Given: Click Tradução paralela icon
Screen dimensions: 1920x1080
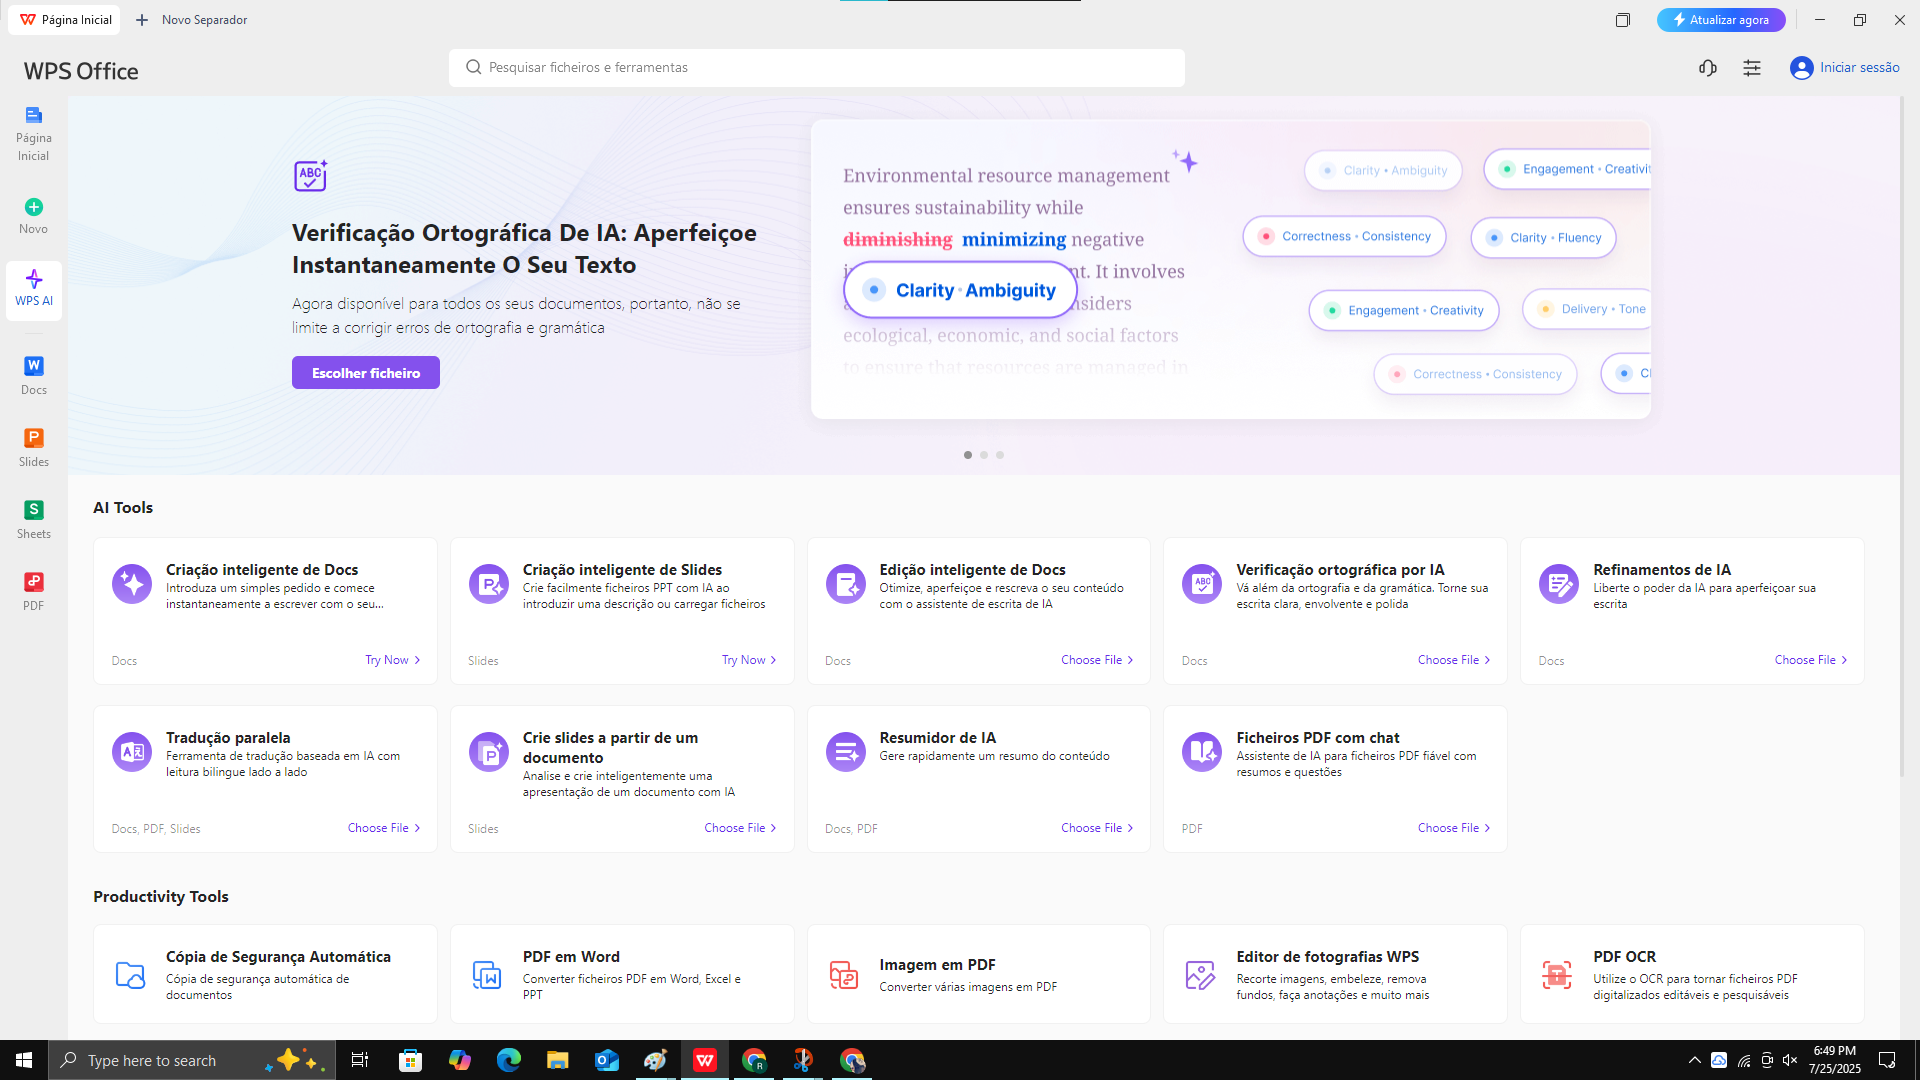Looking at the screenshot, I should 132,751.
